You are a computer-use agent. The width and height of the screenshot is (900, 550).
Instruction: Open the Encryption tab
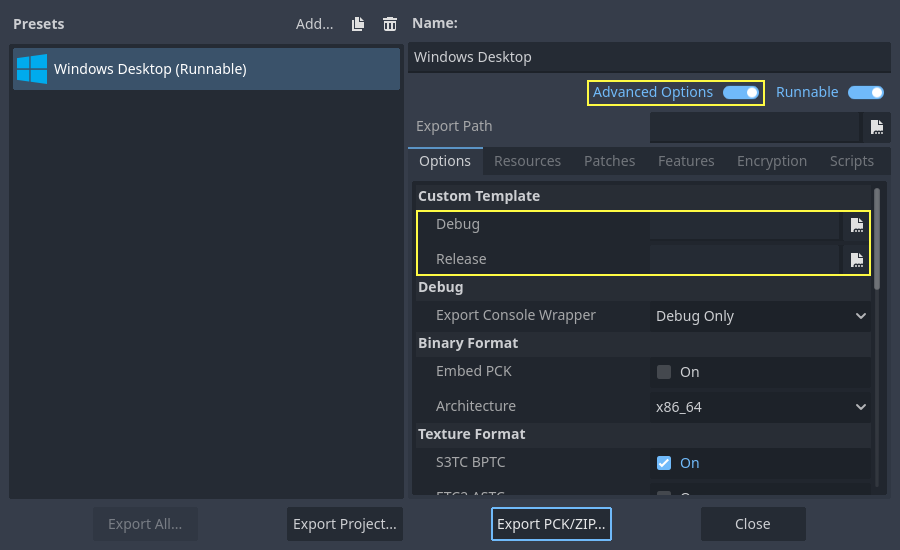pyautogui.click(x=771, y=161)
